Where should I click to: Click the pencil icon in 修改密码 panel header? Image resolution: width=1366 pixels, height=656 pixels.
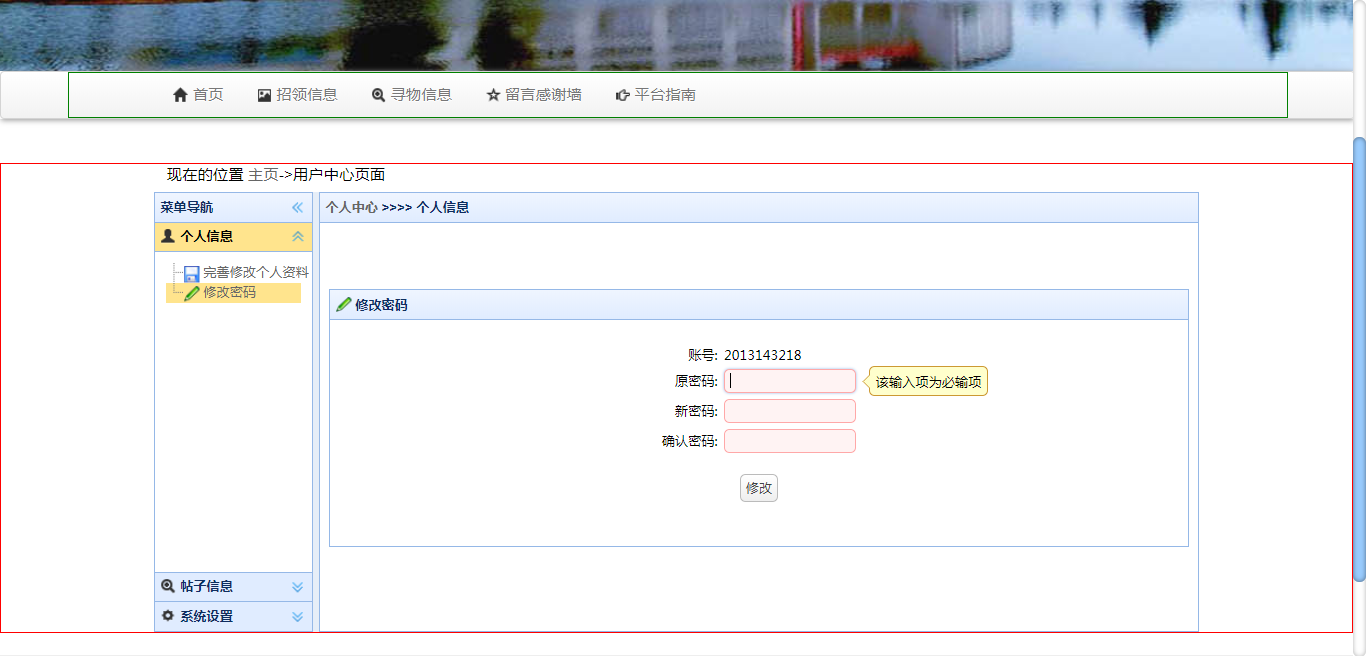[344, 304]
